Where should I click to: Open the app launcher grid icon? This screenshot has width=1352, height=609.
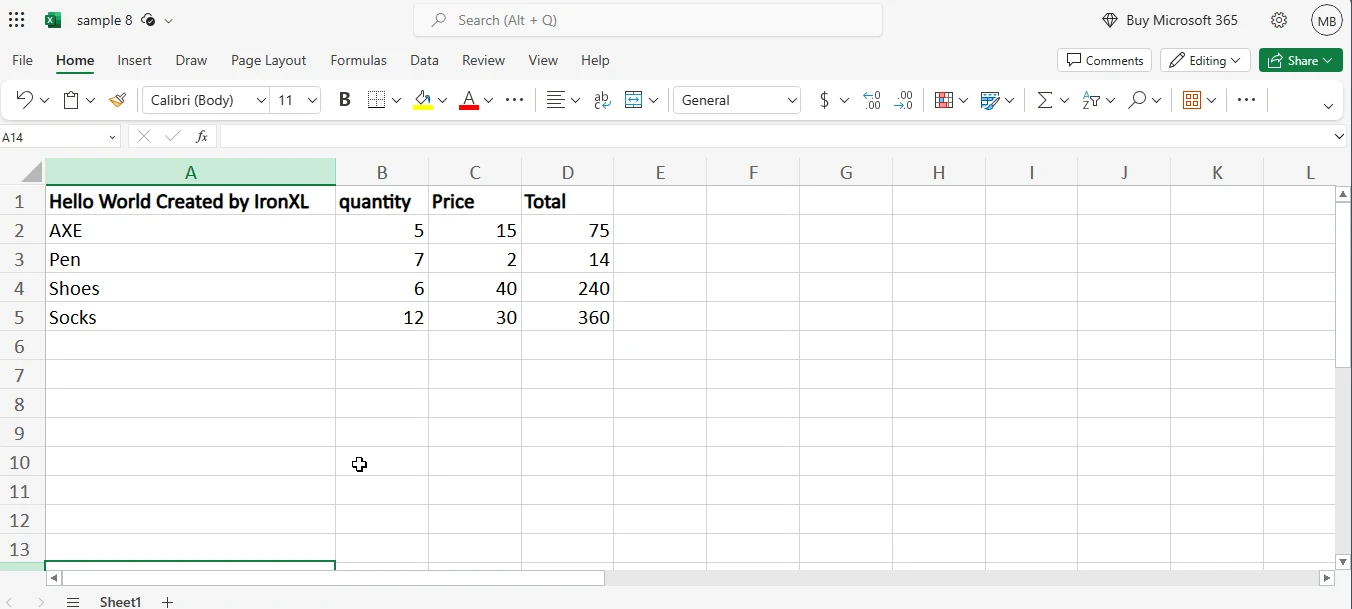pyautogui.click(x=17, y=20)
